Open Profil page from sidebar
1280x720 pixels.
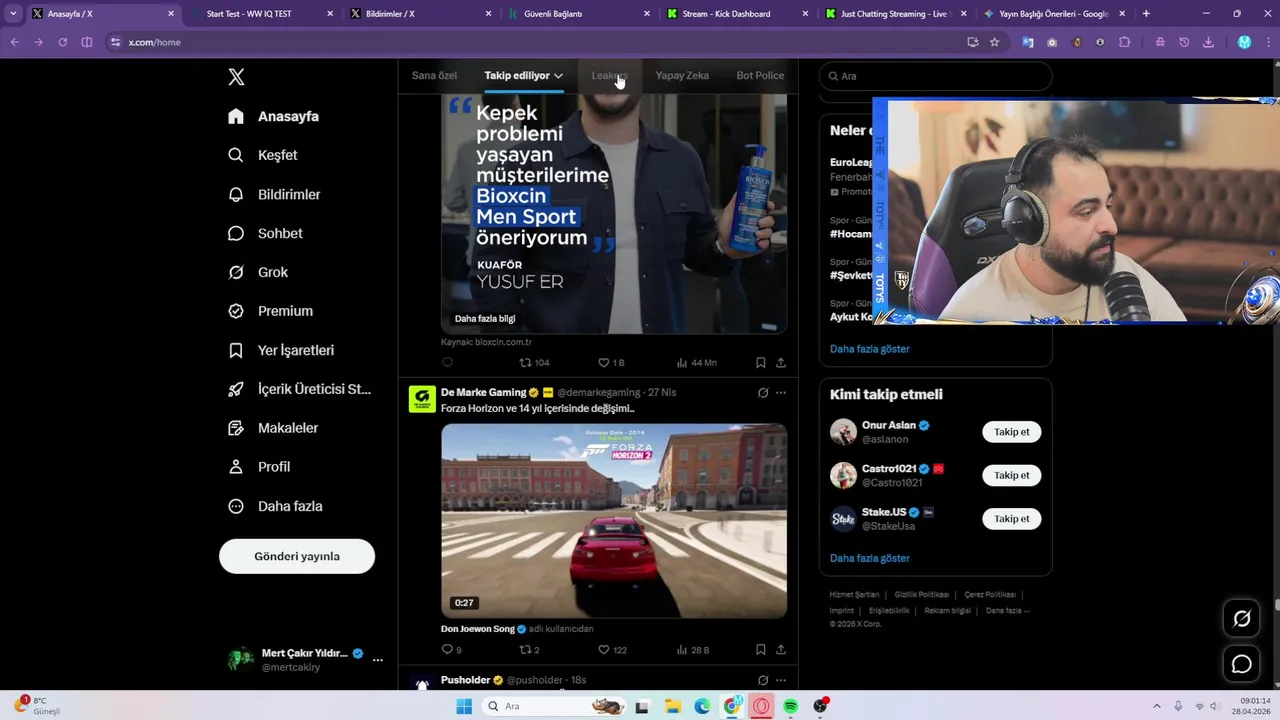[x=259, y=467]
